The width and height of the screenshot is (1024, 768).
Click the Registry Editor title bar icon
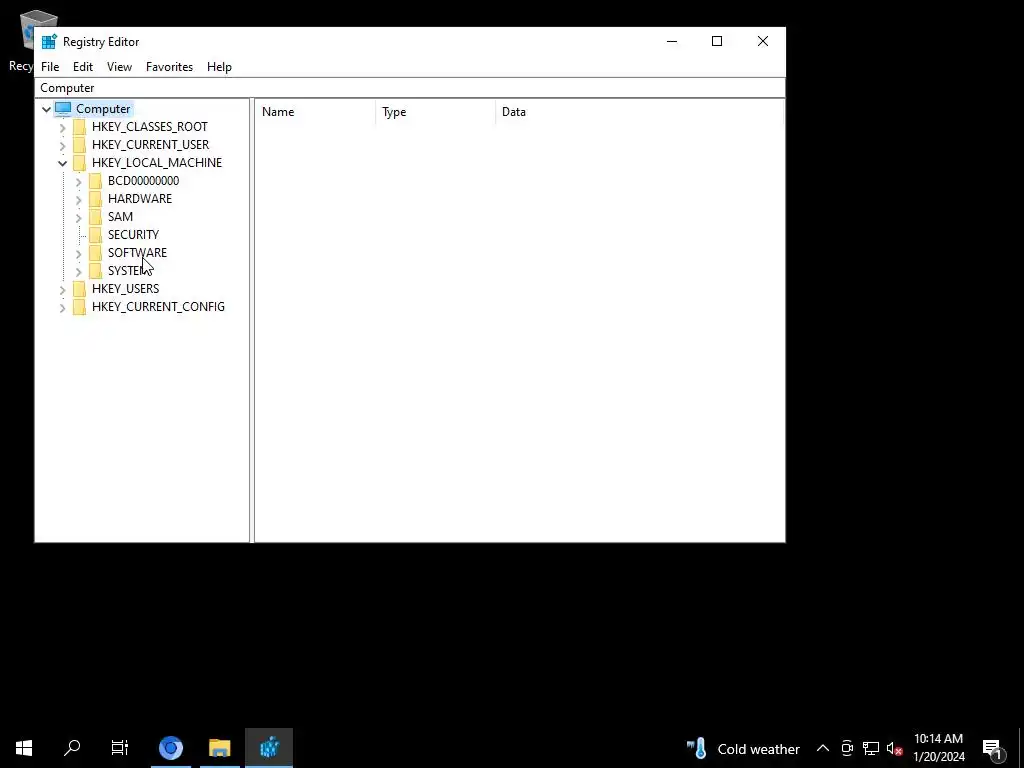click(49, 42)
